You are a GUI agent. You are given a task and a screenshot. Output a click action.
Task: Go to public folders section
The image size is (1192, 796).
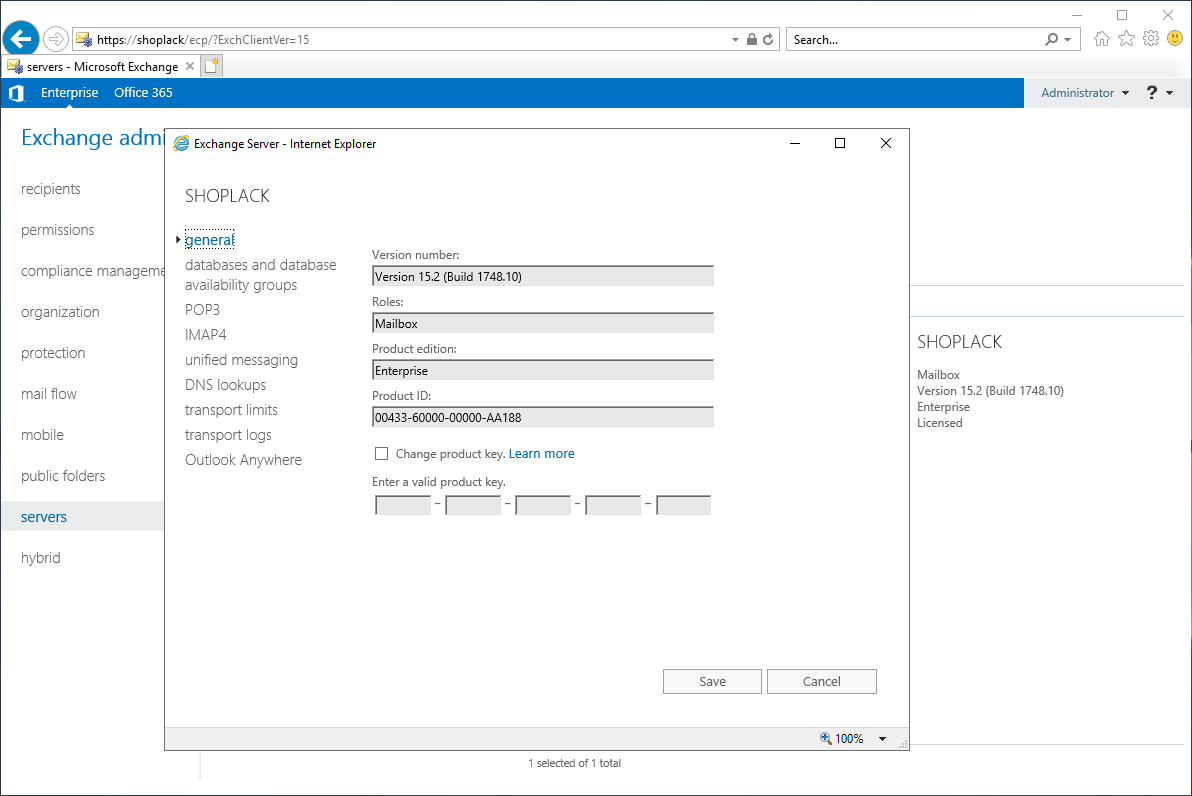(63, 476)
